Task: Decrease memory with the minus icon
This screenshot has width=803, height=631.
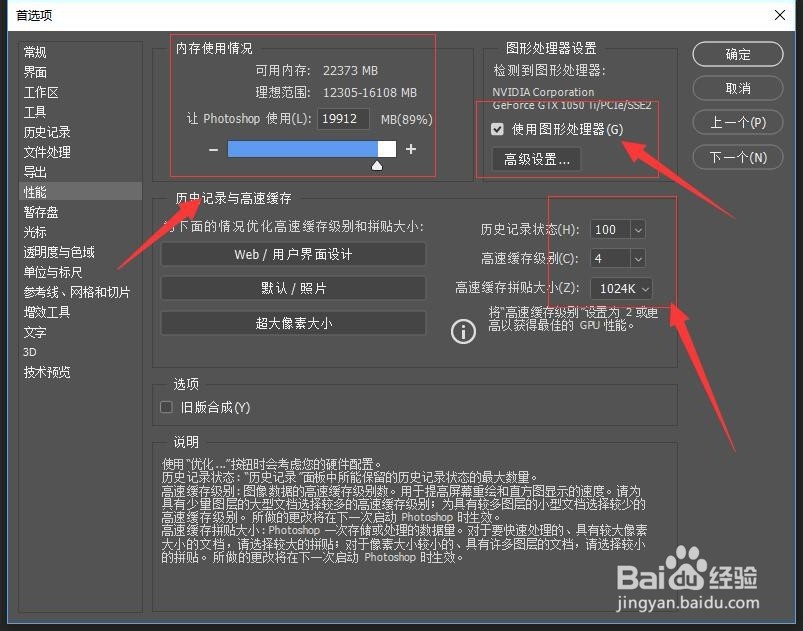Action: [x=214, y=150]
